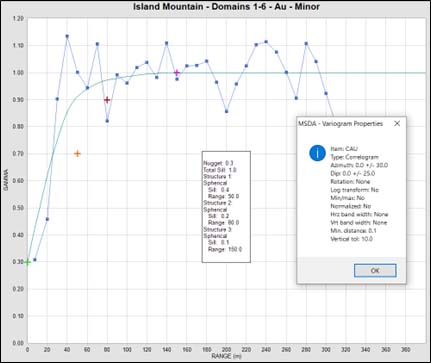Click the 'Structure 1:' line in model box
Image resolution: width=431 pixels, height=363 pixels.
point(217,177)
